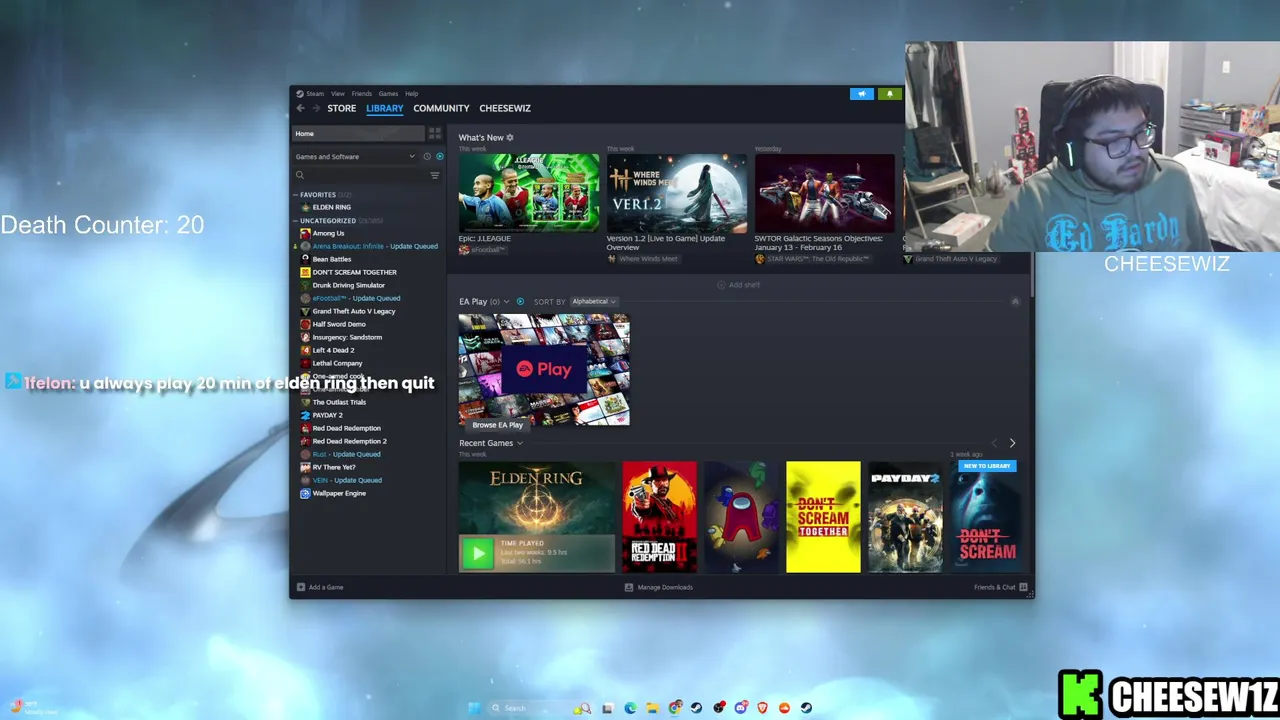Open the Manage Downloads icon
Viewport: 1280px width, 720px height.
(x=628, y=587)
